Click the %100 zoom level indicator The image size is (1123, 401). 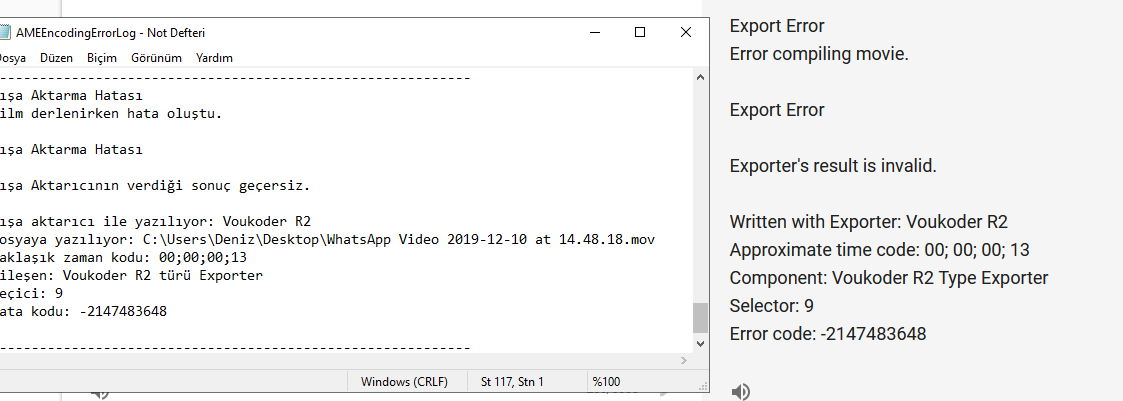pyautogui.click(x=607, y=382)
